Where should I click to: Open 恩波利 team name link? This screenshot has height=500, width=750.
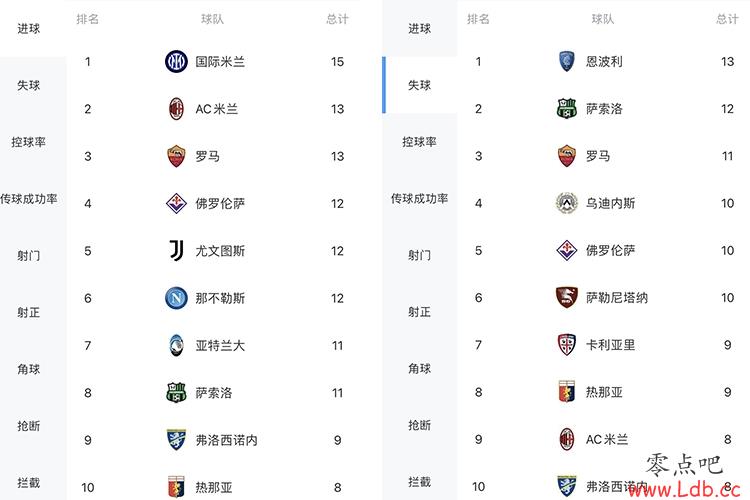tap(604, 61)
